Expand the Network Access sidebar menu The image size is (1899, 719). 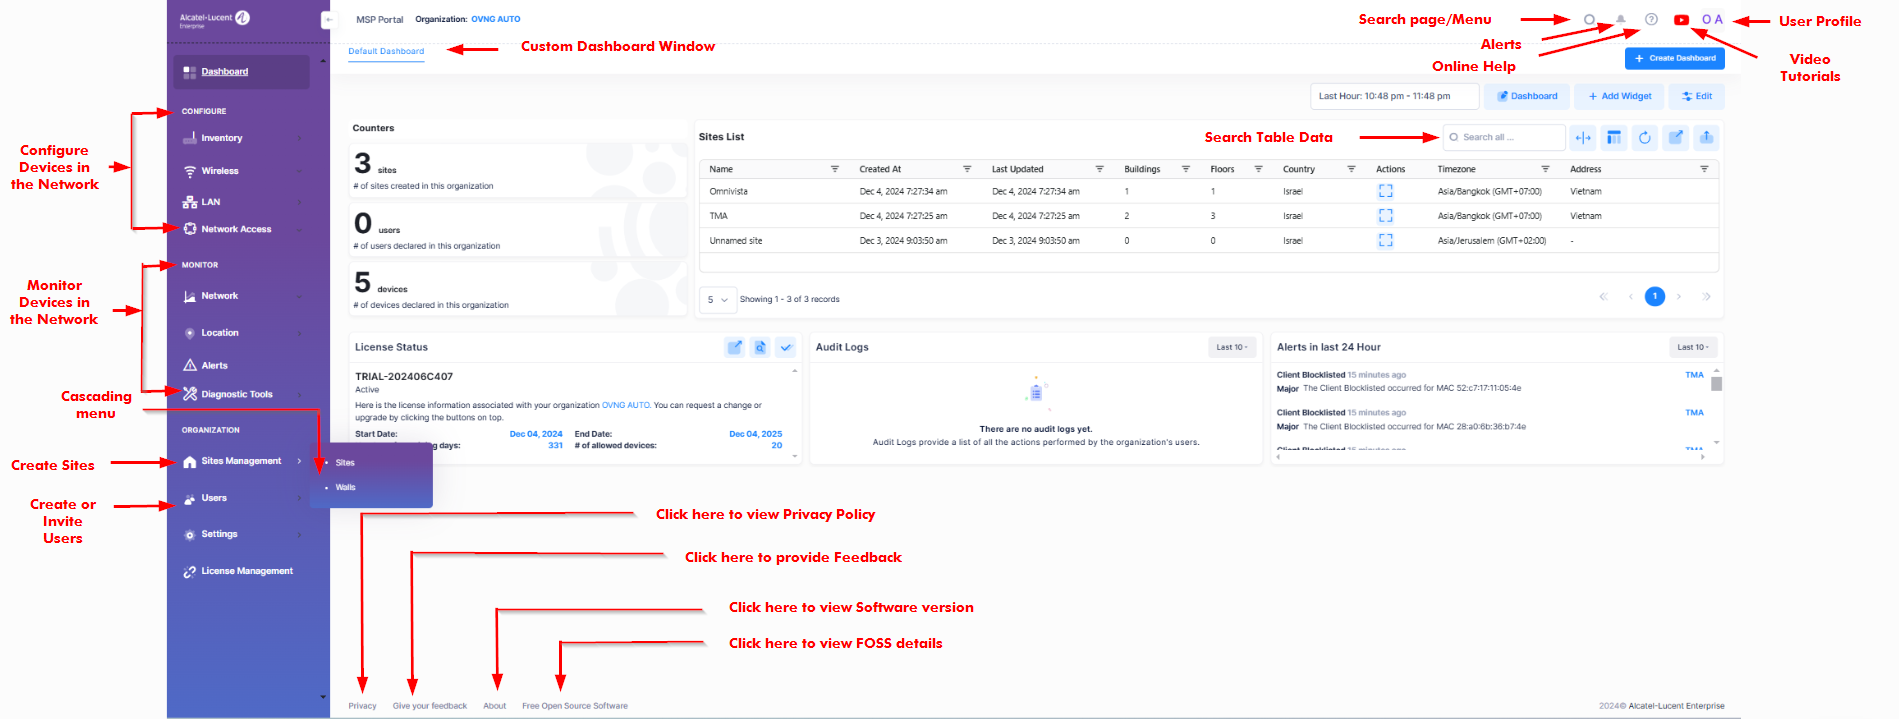[241, 229]
